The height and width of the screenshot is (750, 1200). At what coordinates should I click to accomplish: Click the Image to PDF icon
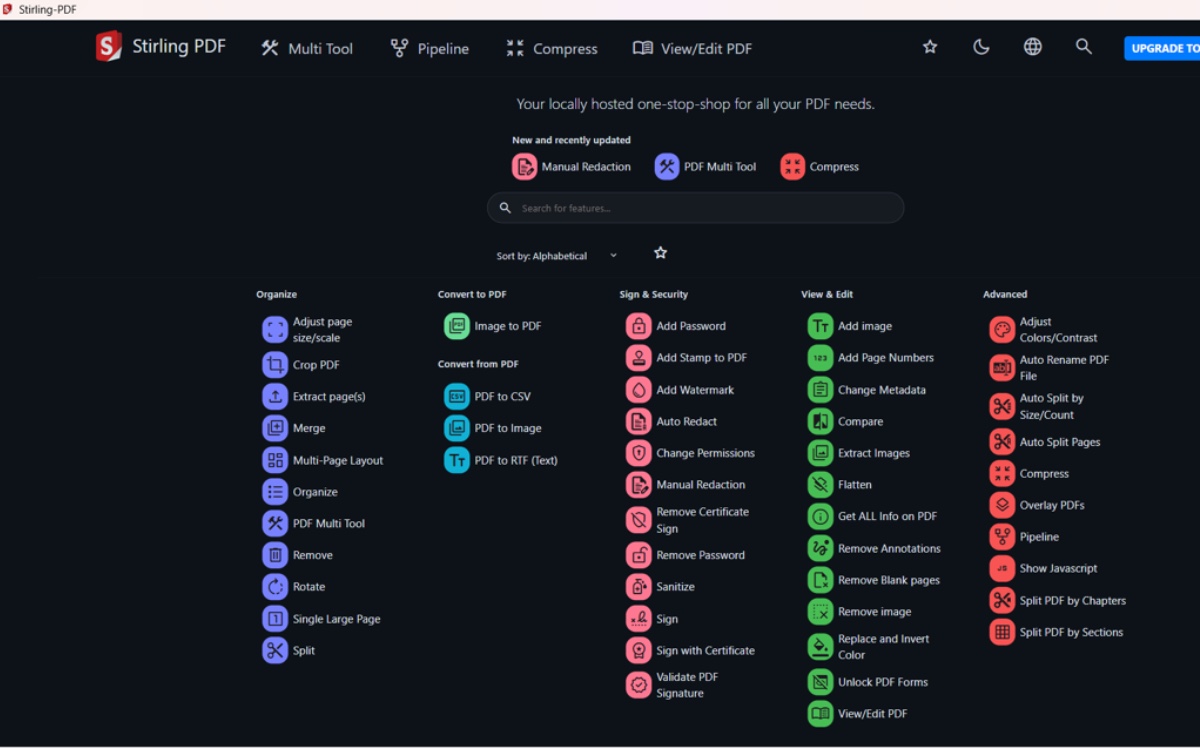[457, 326]
